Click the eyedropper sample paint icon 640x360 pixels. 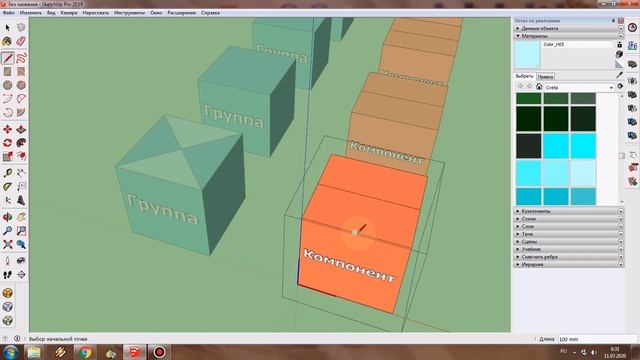(x=620, y=75)
